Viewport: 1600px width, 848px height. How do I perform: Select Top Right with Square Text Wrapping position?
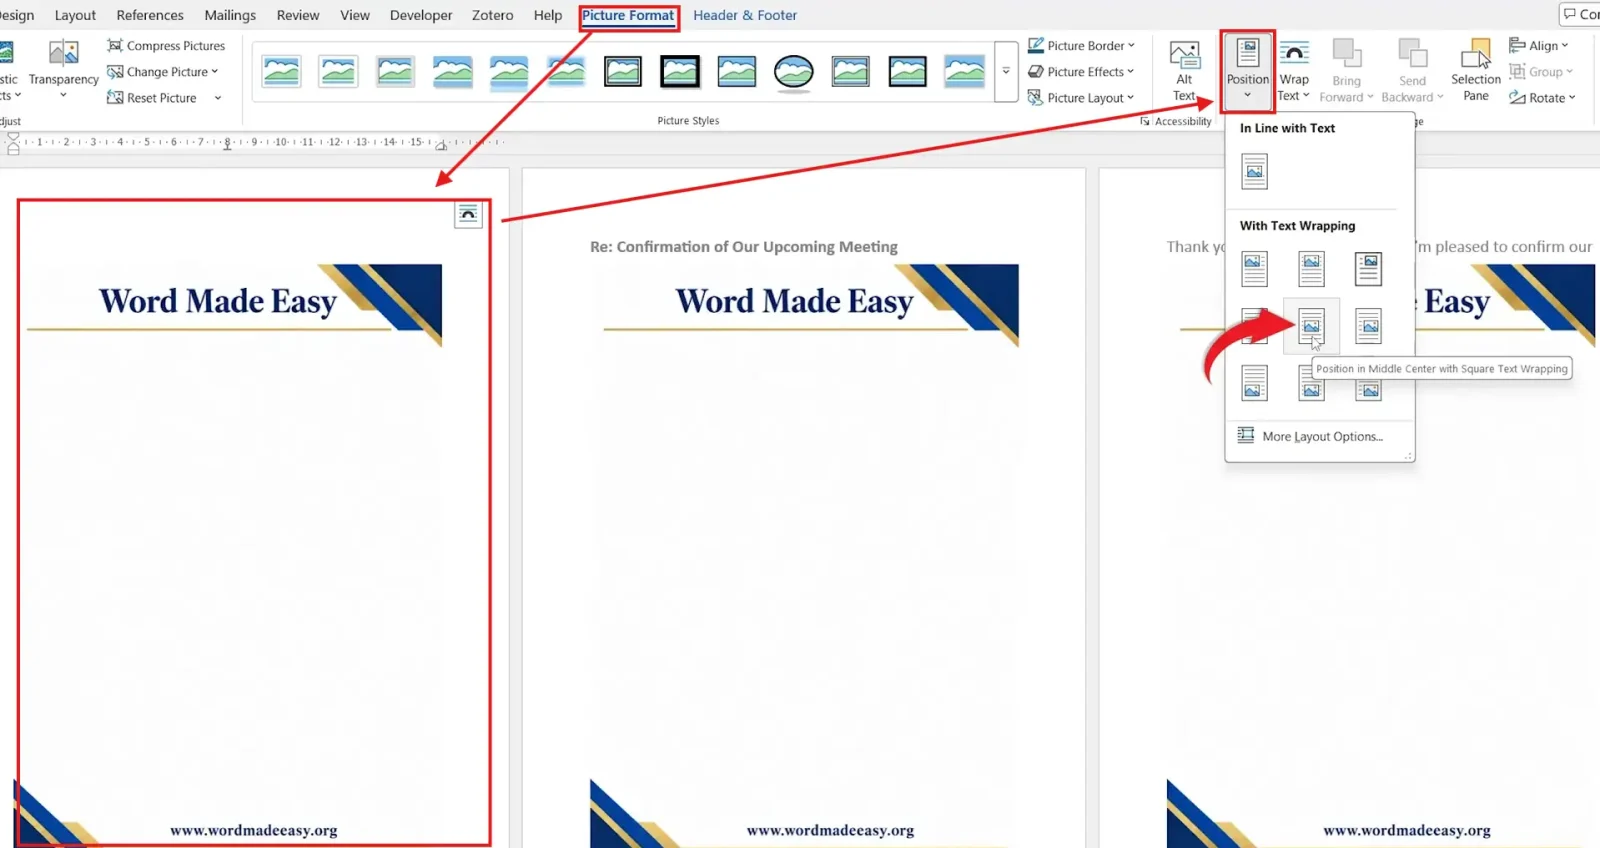1368,268
